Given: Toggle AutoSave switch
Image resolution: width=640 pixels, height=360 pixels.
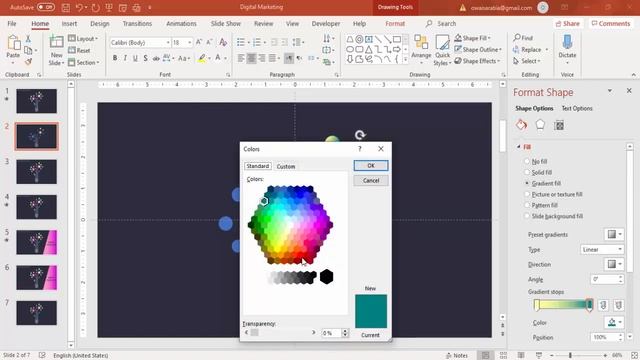Looking at the screenshot, I should tap(46, 7).
